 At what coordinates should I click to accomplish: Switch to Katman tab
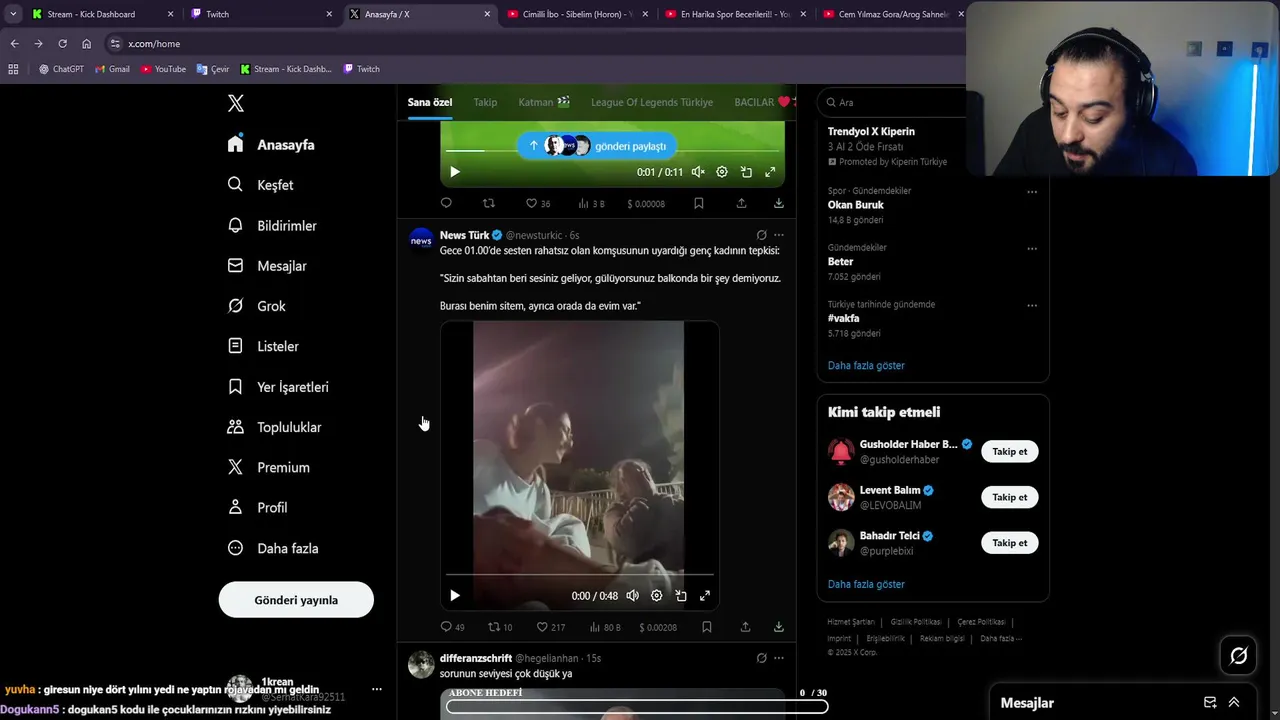(x=544, y=102)
